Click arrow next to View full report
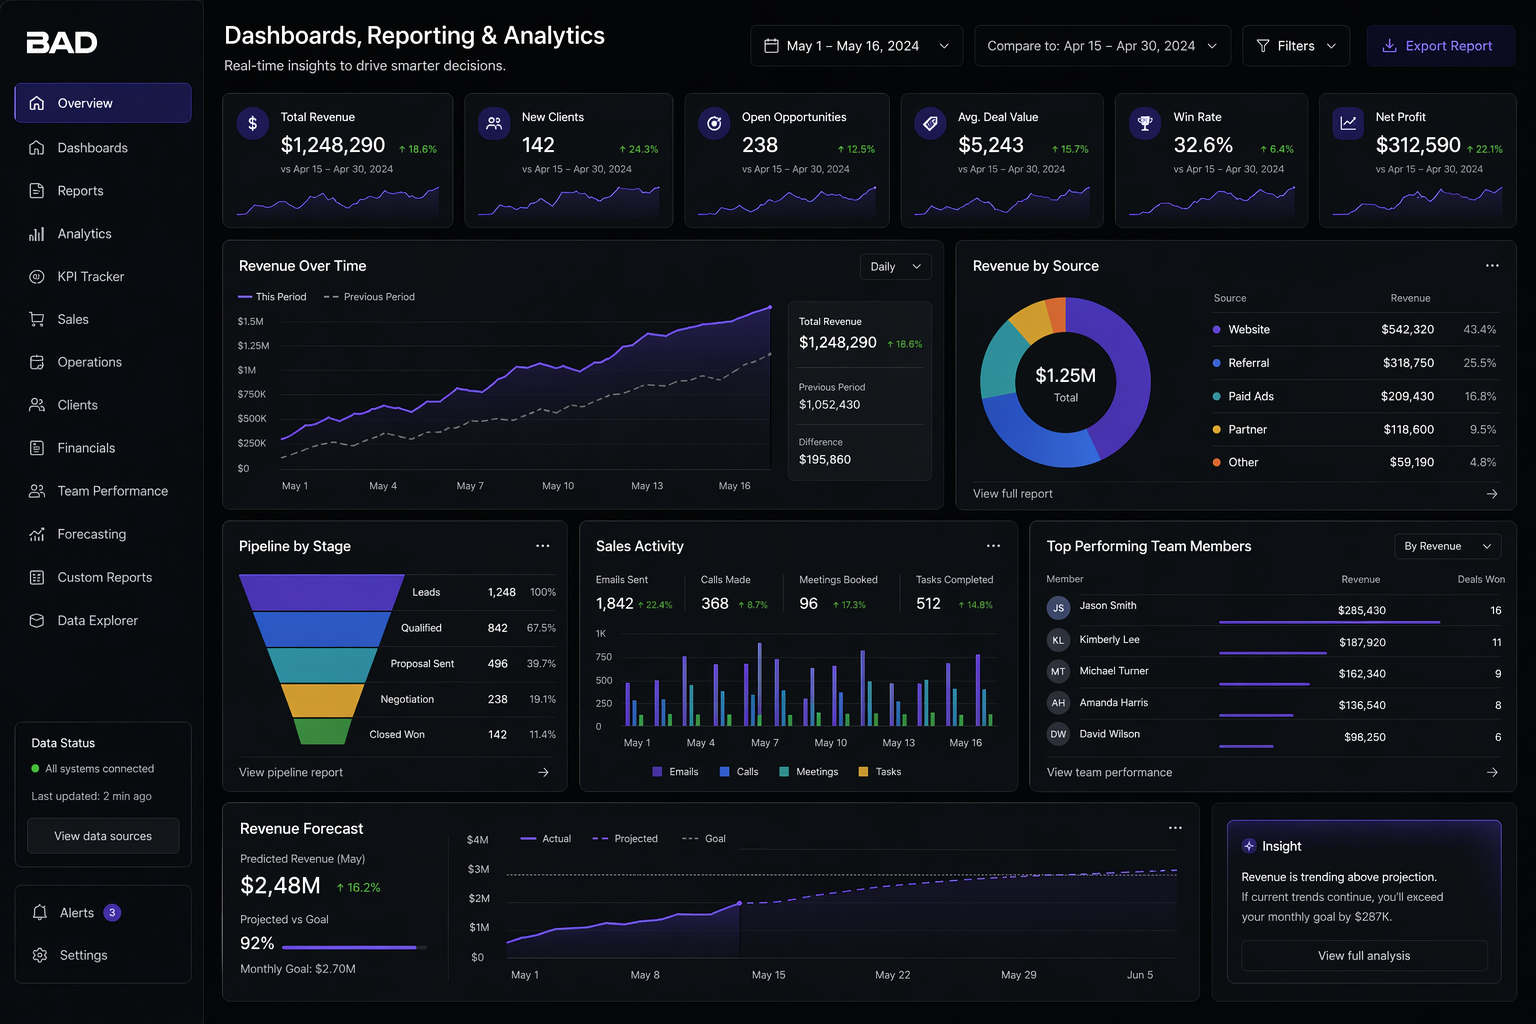 click(1492, 494)
